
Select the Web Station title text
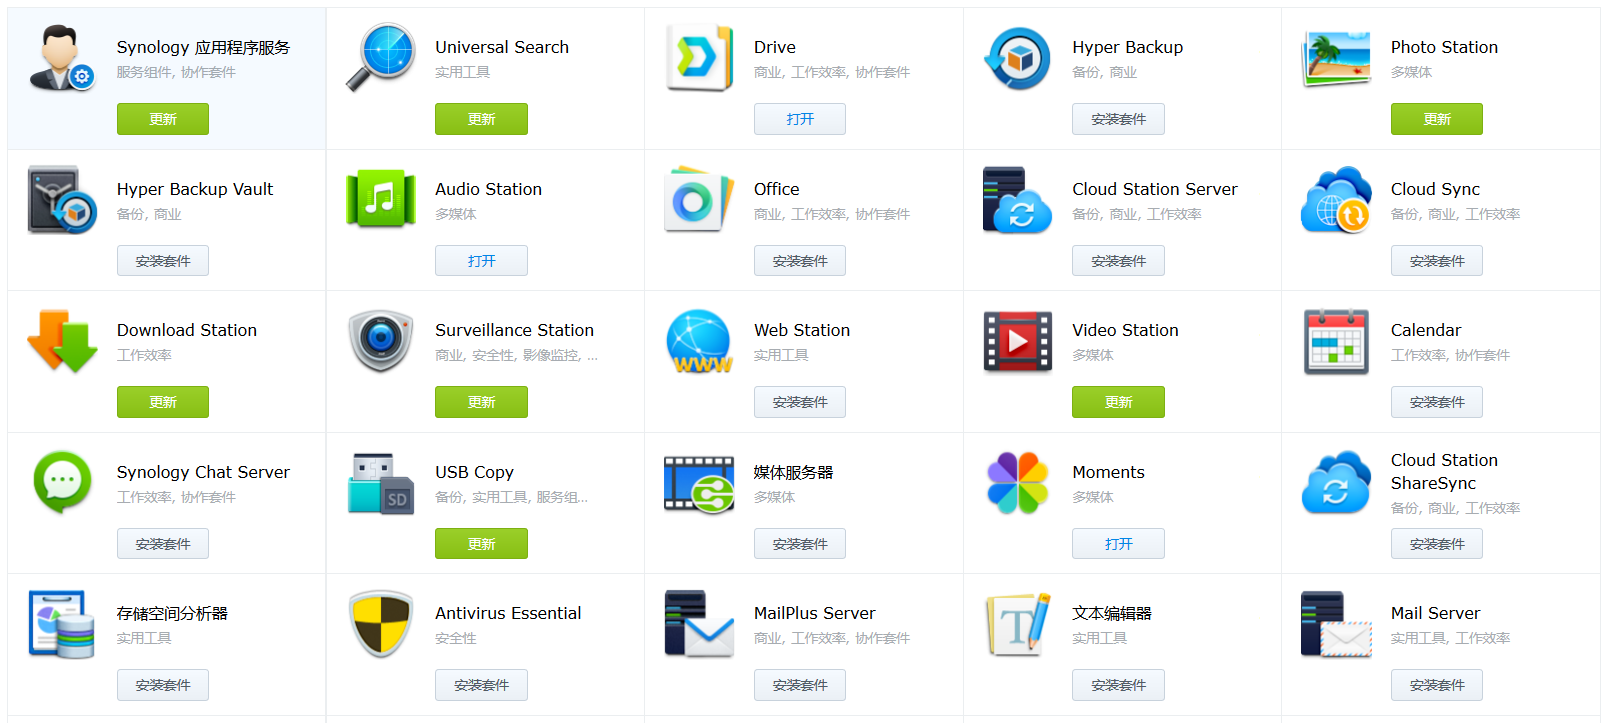pyautogui.click(x=802, y=330)
